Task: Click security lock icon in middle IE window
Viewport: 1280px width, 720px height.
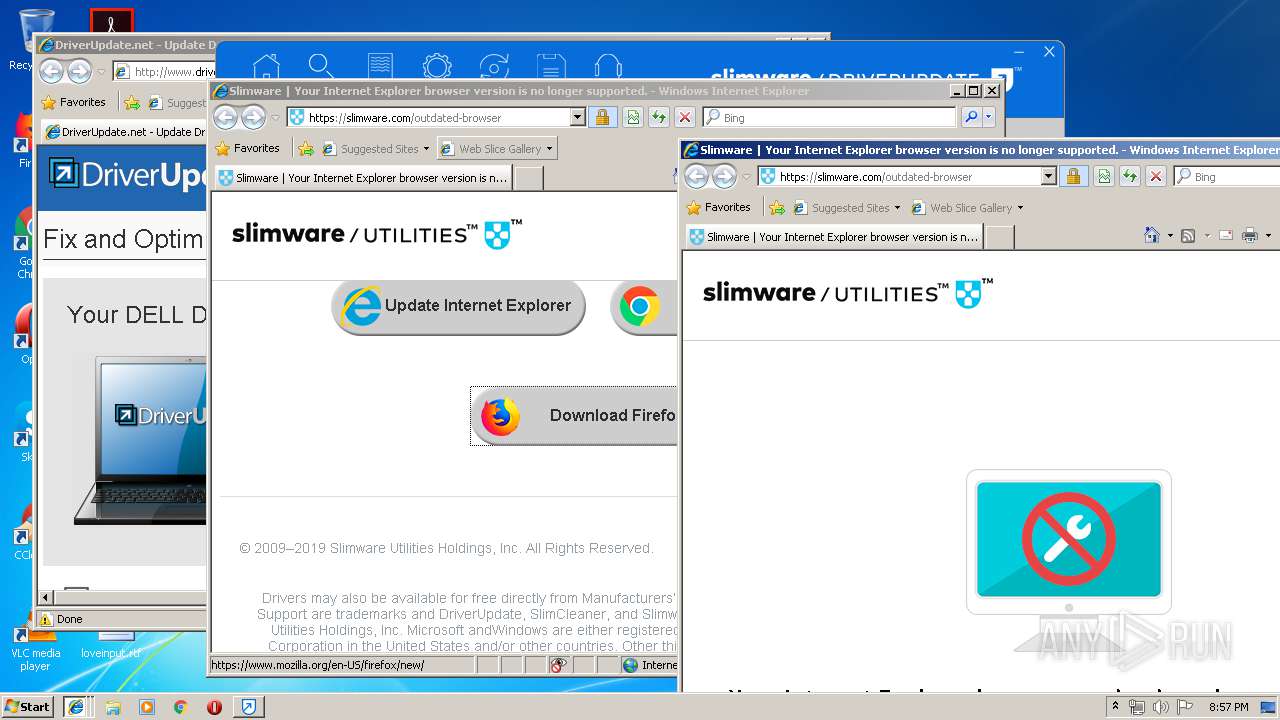Action: coord(602,117)
